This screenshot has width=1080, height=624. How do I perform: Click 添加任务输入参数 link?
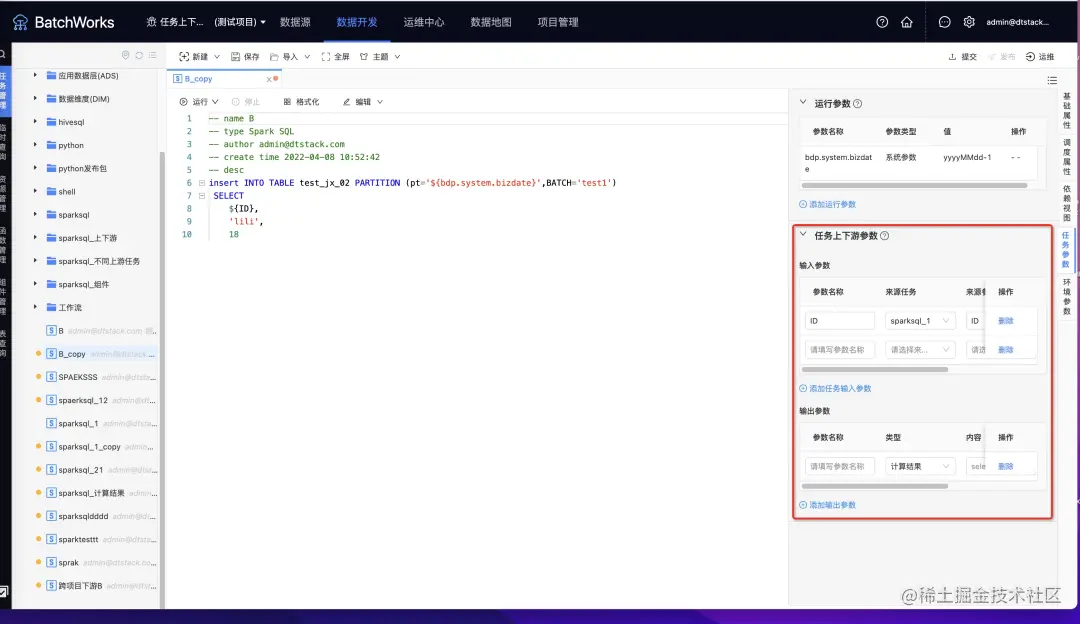tap(835, 388)
